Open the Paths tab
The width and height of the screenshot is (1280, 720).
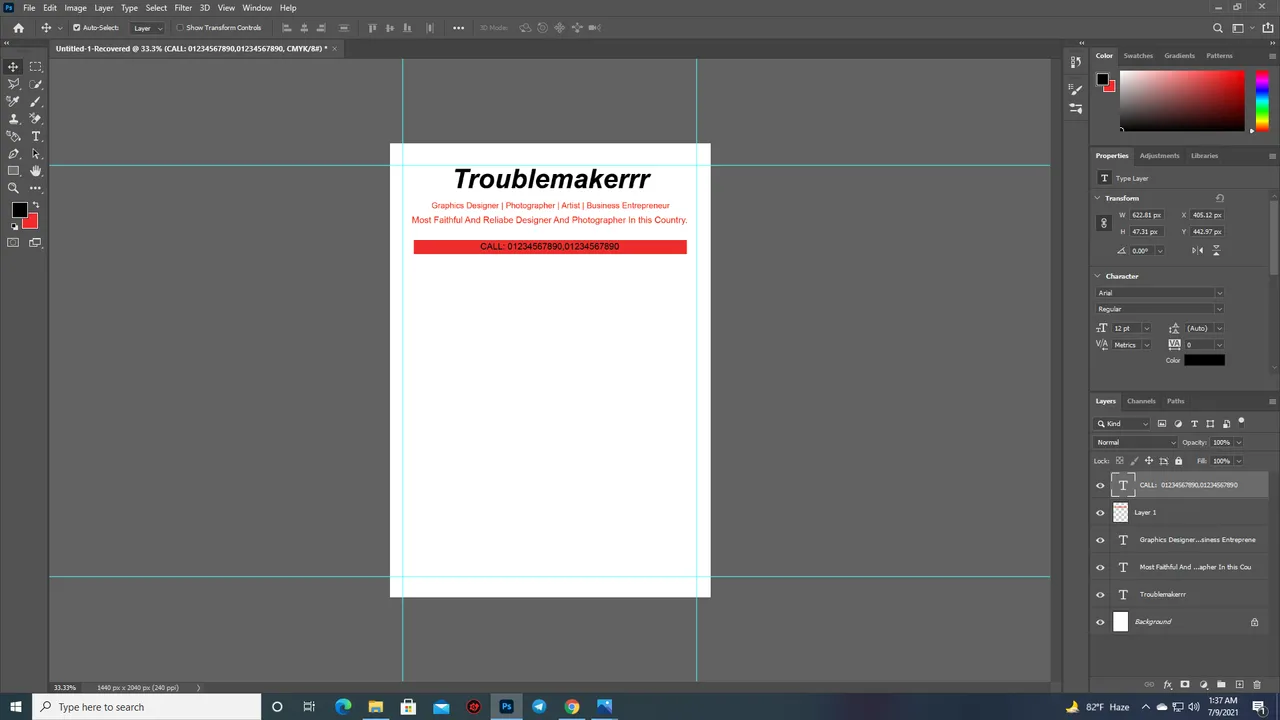1175,401
